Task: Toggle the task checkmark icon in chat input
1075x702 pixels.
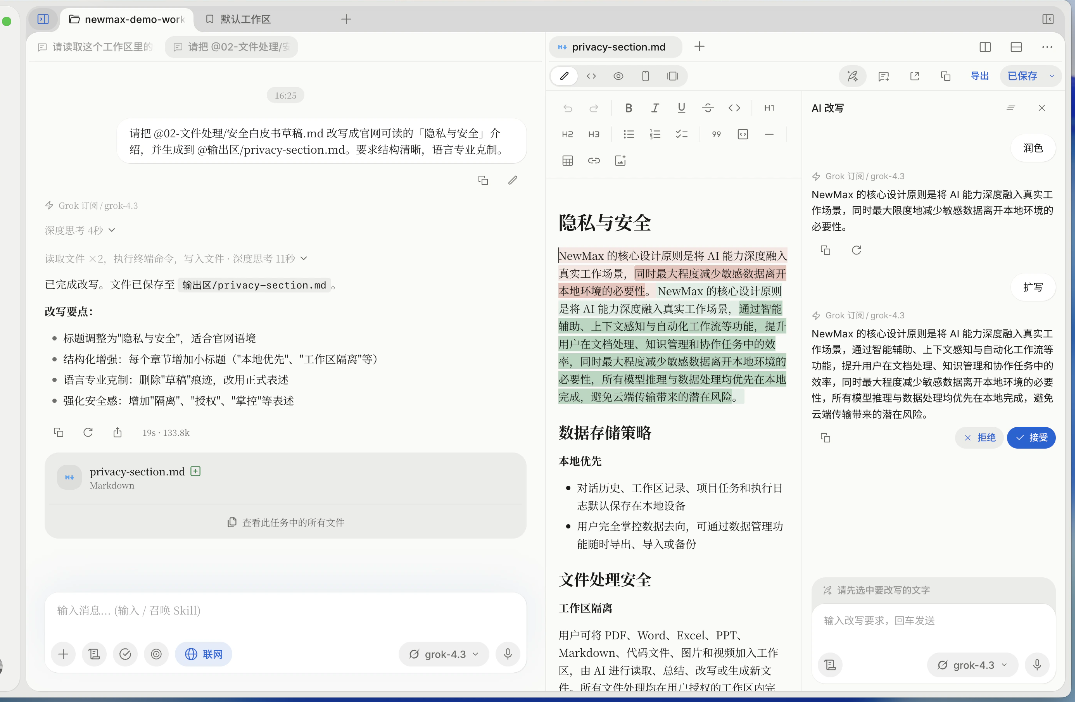Action: pyautogui.click(x=125, y=654)
